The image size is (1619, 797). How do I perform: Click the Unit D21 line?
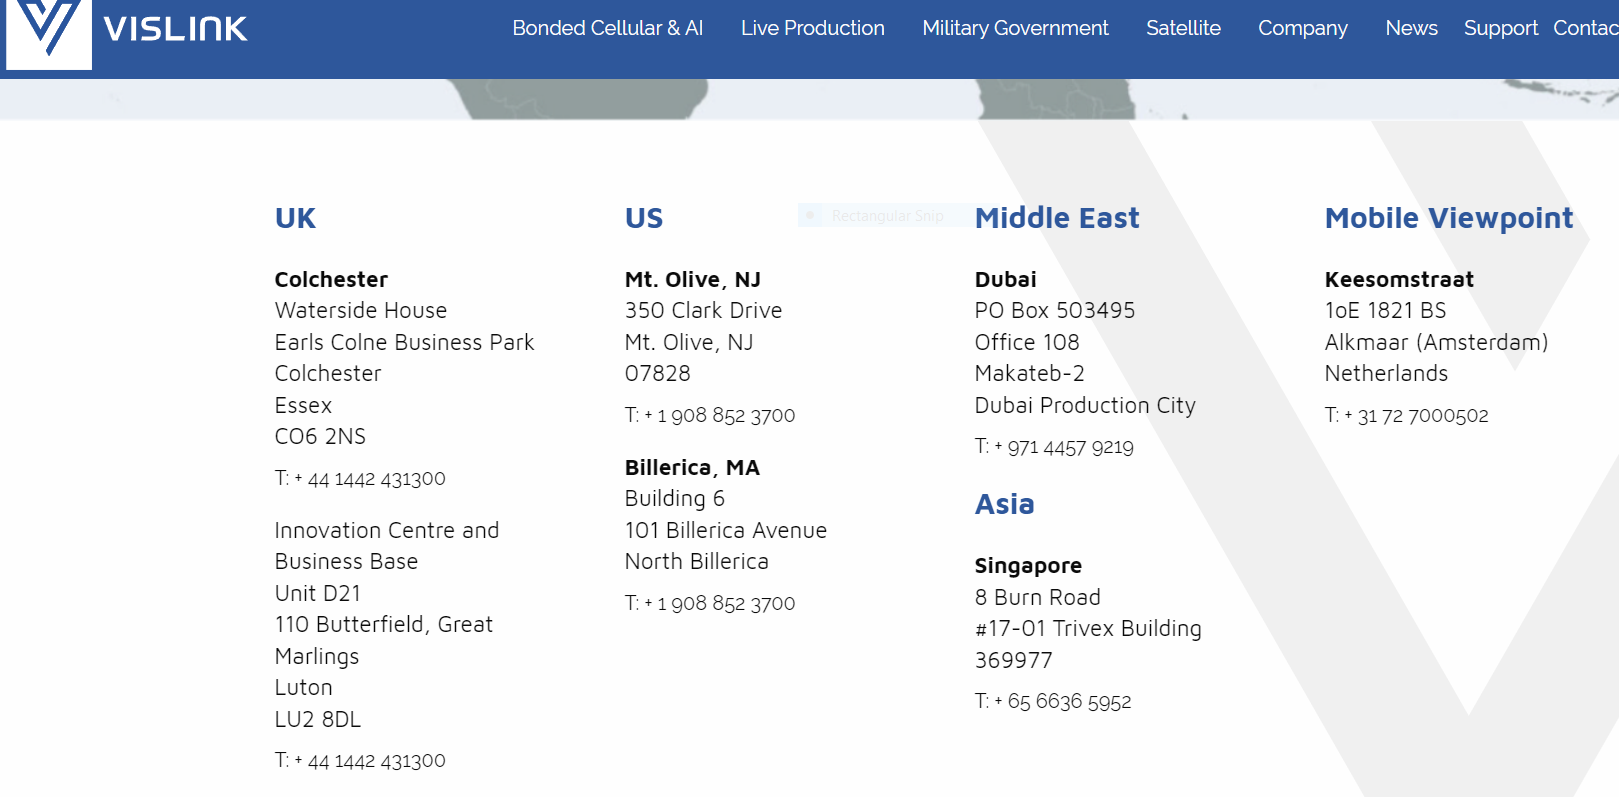click(x=318, y=594)
